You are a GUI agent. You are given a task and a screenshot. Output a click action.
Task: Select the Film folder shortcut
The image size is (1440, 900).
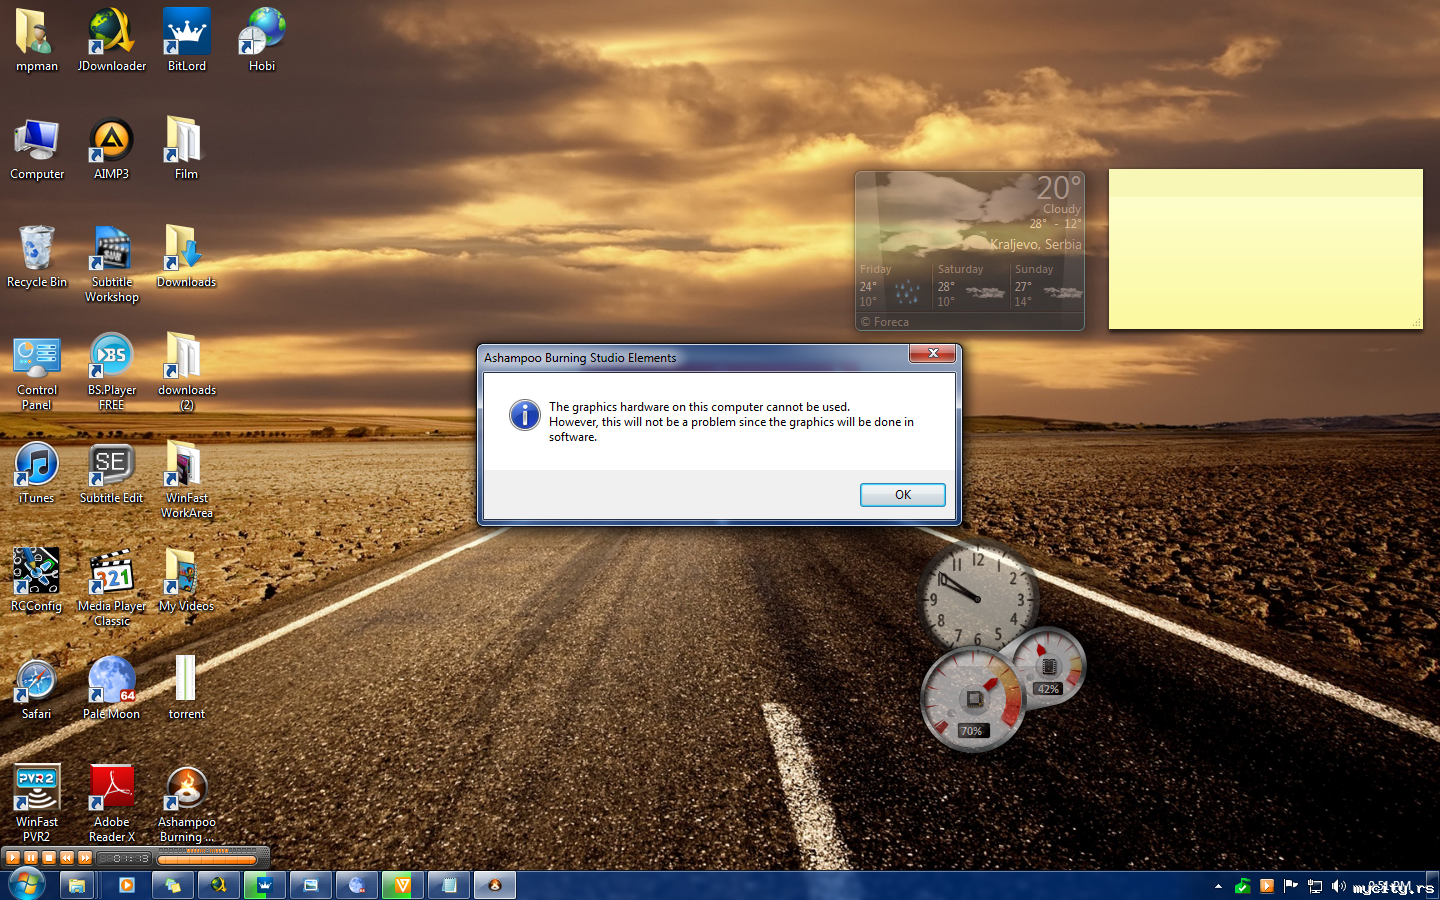(187, 149)
